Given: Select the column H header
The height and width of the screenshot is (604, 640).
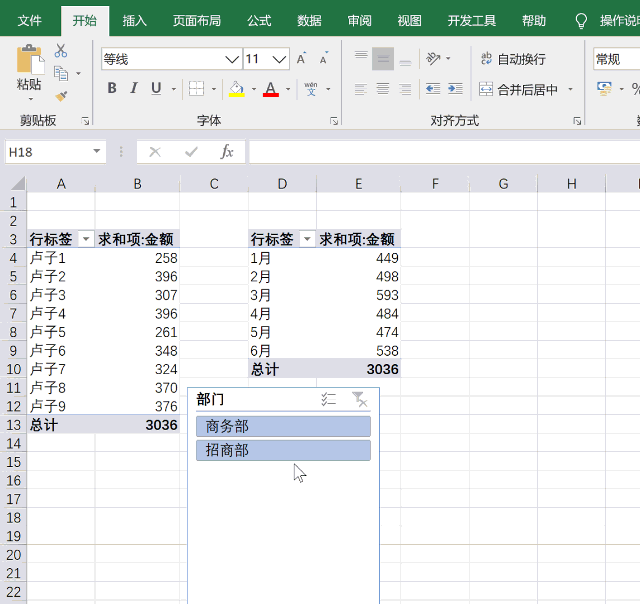Looking at the screenshot, I should click(571, 184).
